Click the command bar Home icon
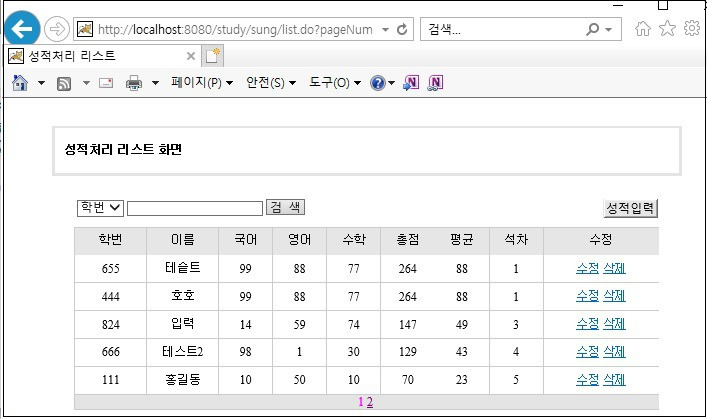707x419 pixels. coord(20,83)
